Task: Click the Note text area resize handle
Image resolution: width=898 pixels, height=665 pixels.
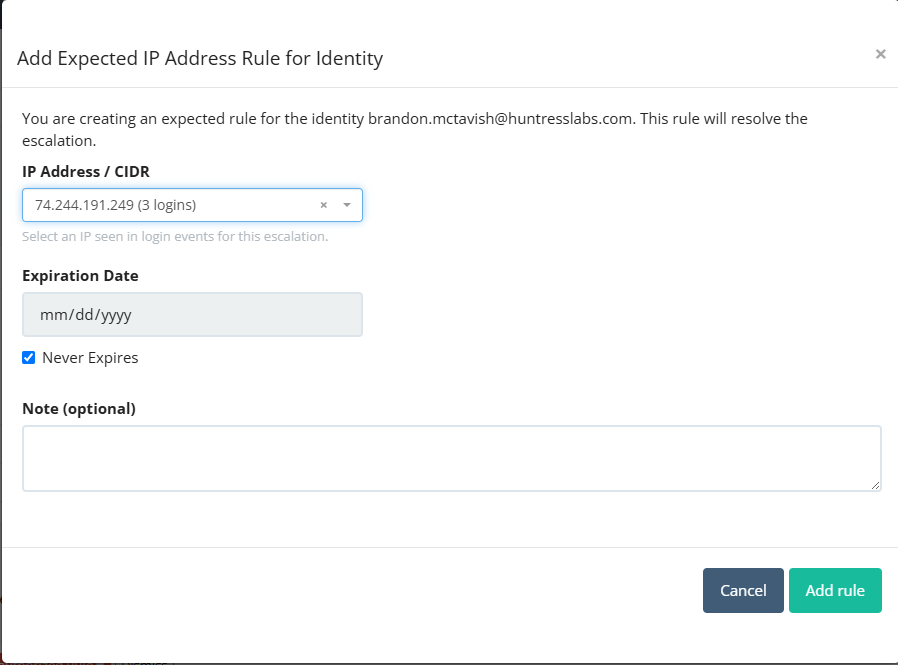Action: [875, 485]
